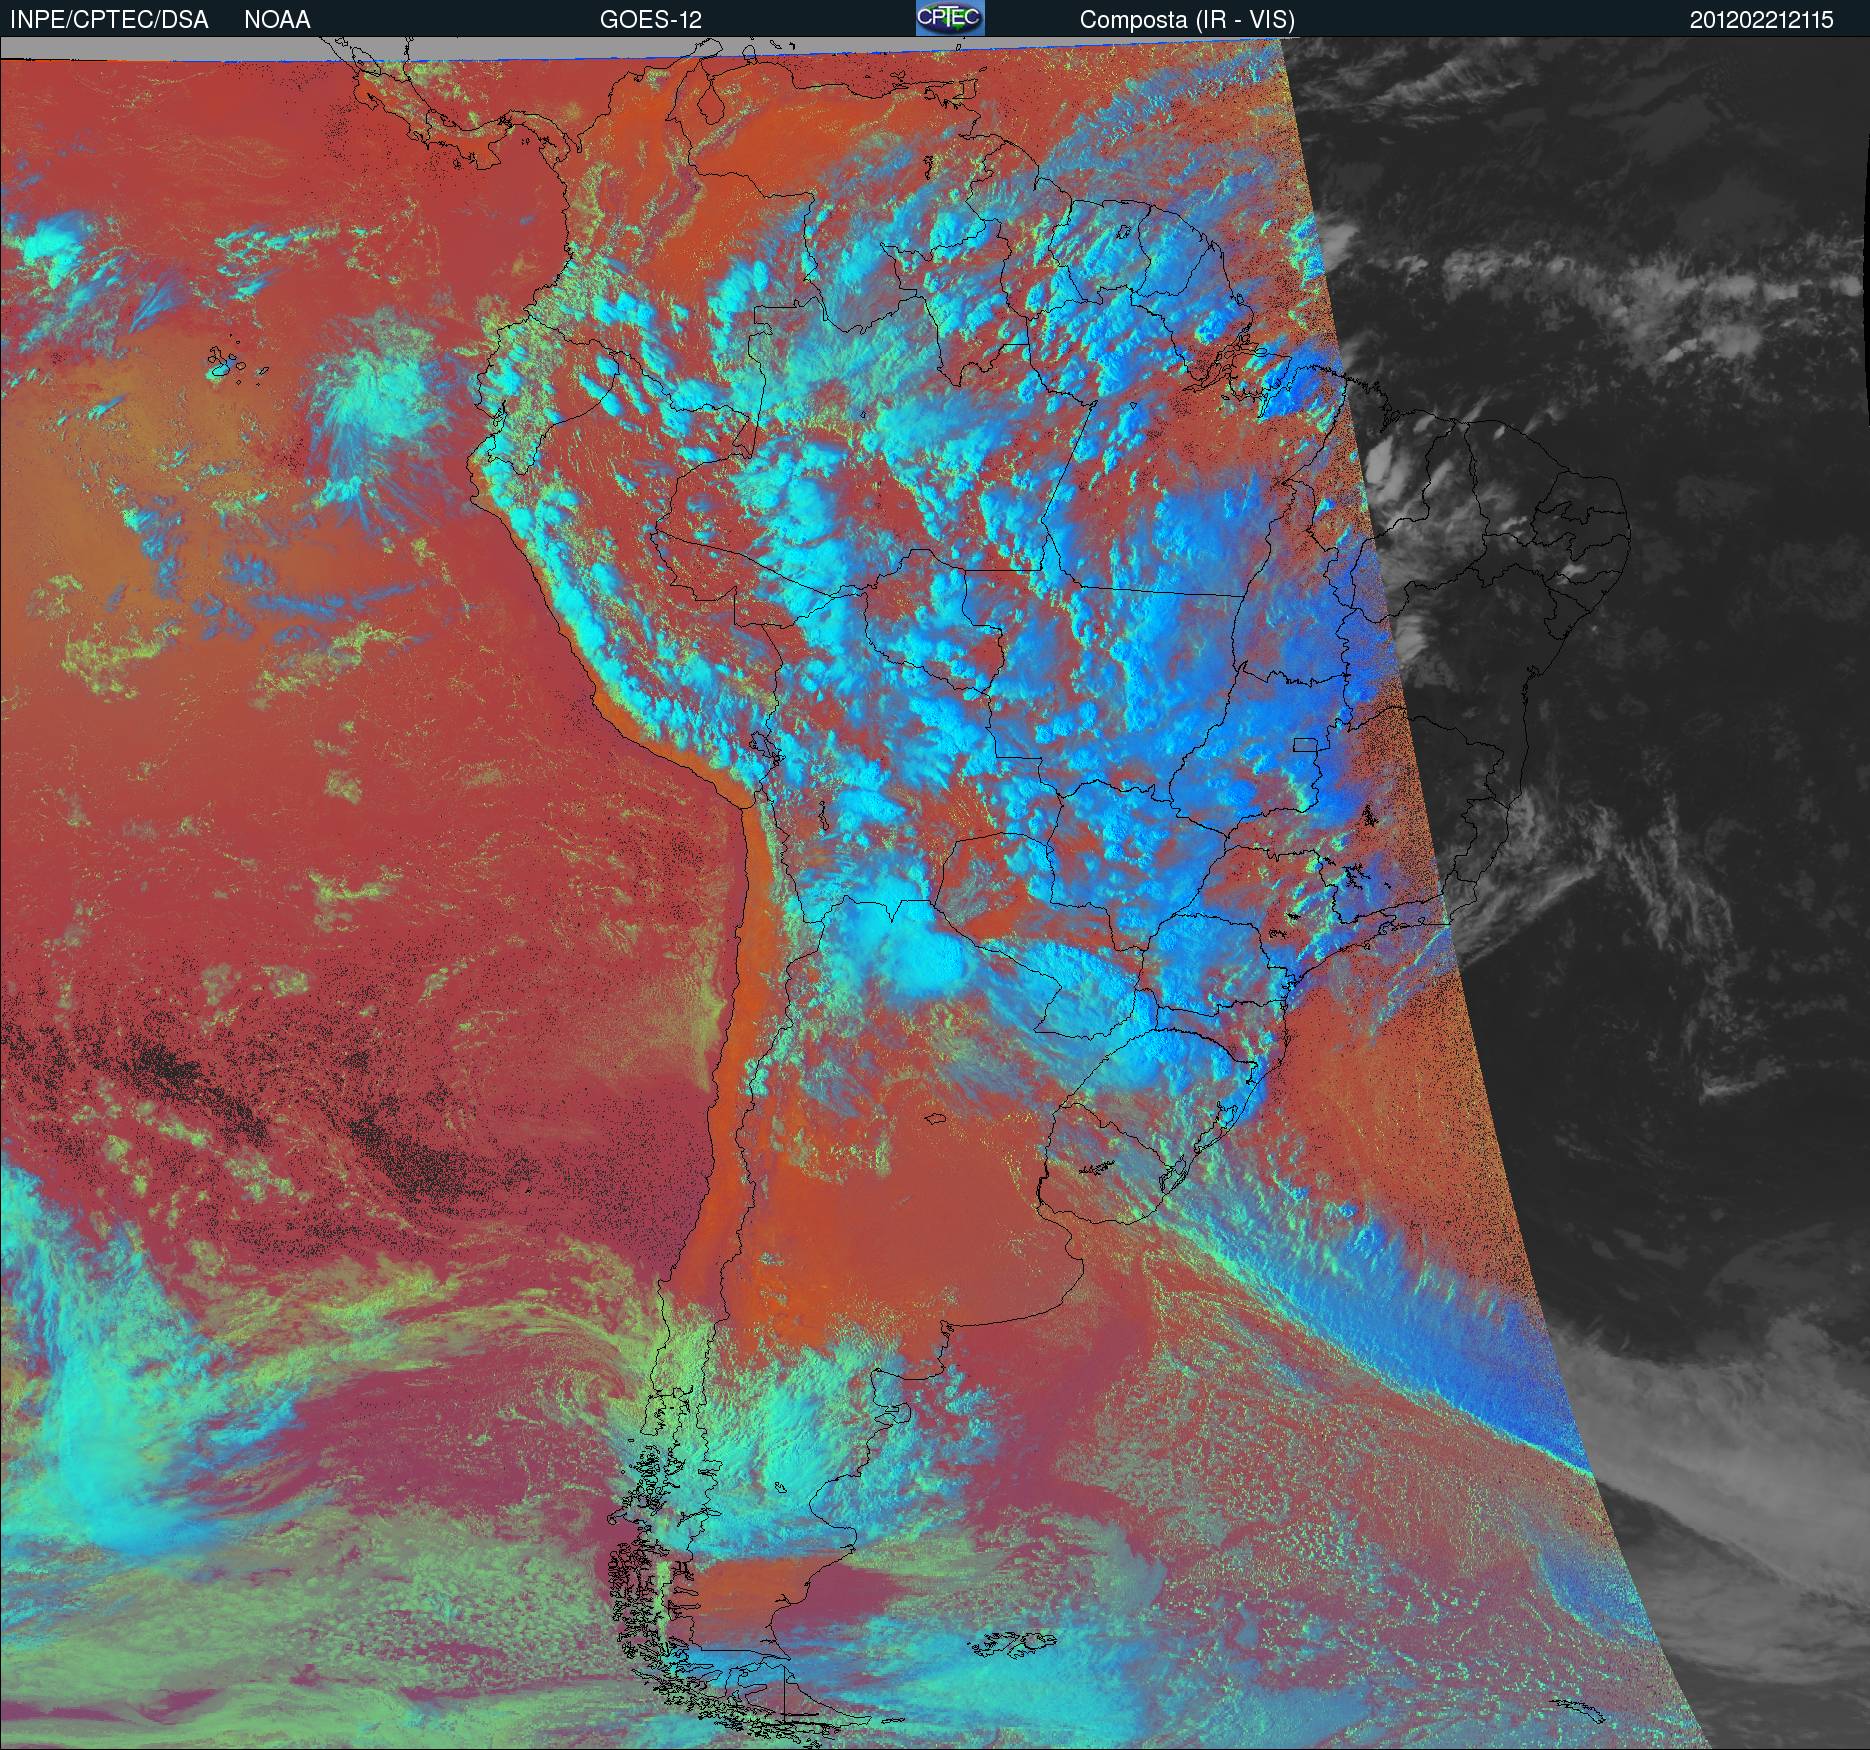The image size is (1870, 1750).
Task: Click the GOES-12 satellite label
Action: tap(651, 20)
